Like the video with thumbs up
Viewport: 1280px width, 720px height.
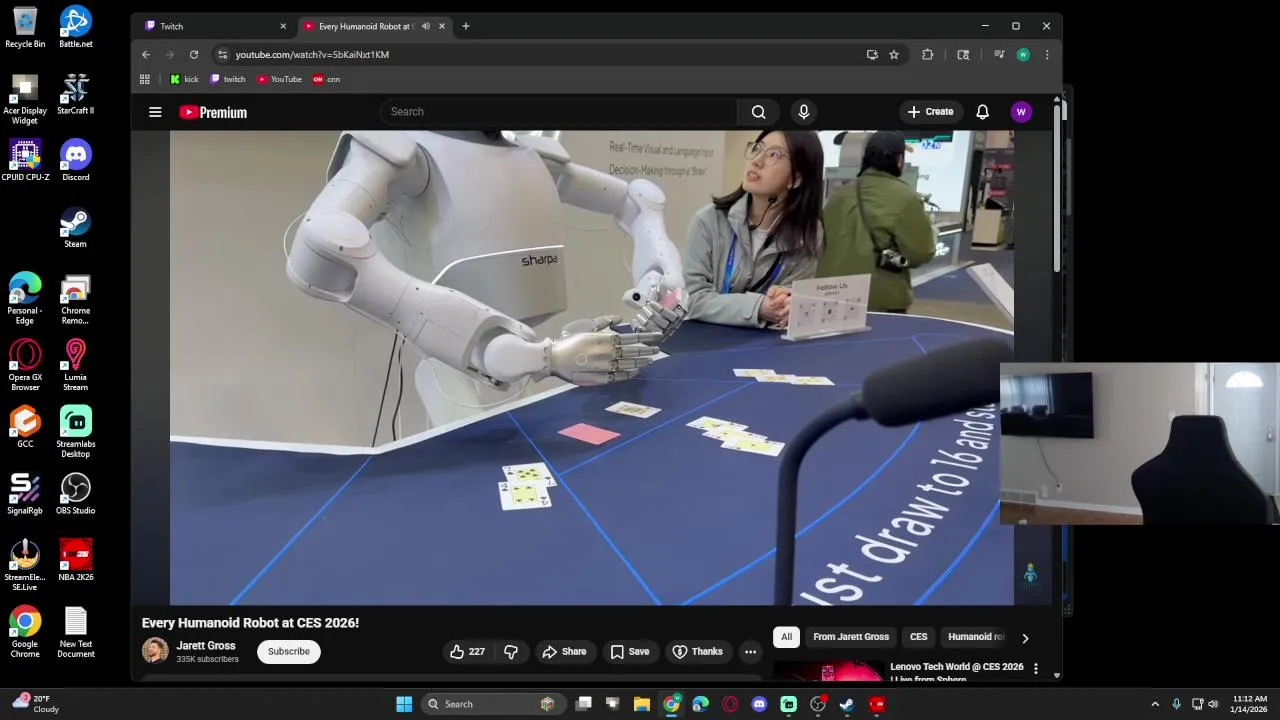pyautogui.click(x=467, y=652)
